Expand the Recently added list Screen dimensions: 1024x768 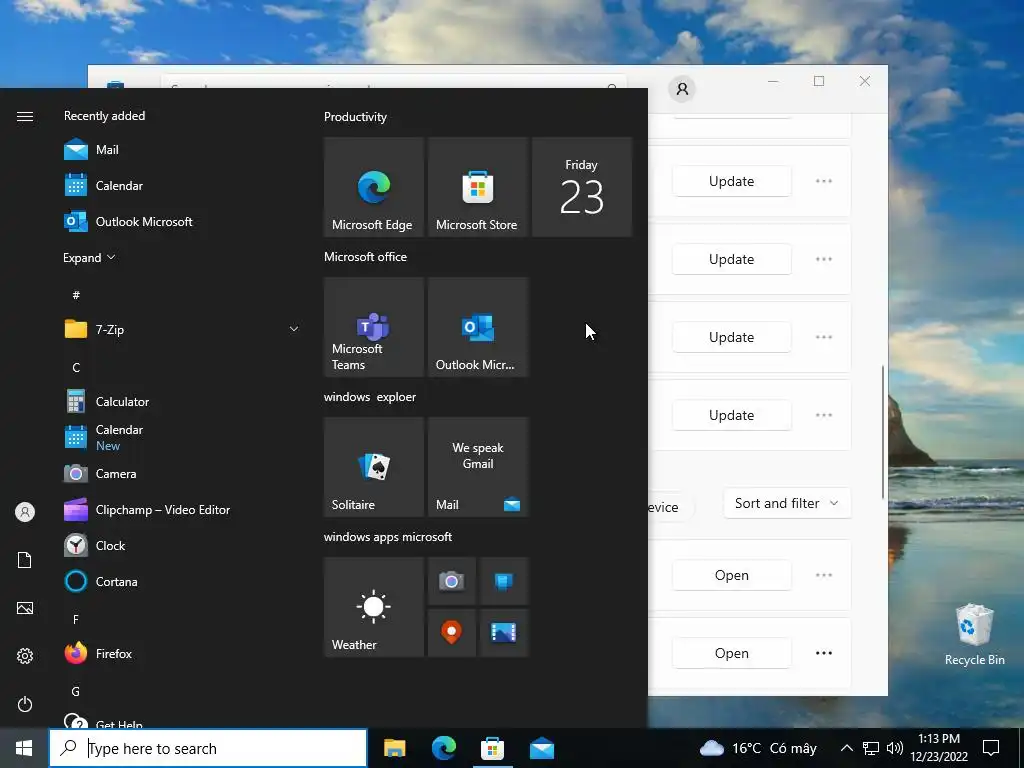click(89, 257)
